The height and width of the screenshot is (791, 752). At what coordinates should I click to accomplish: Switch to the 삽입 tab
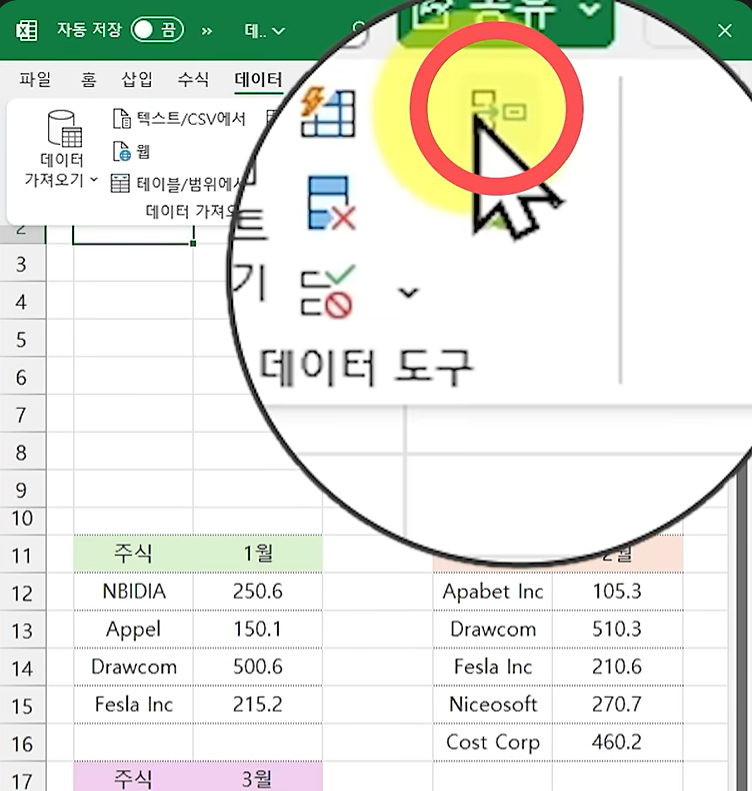pyautogui.click(x=137, y=79)
